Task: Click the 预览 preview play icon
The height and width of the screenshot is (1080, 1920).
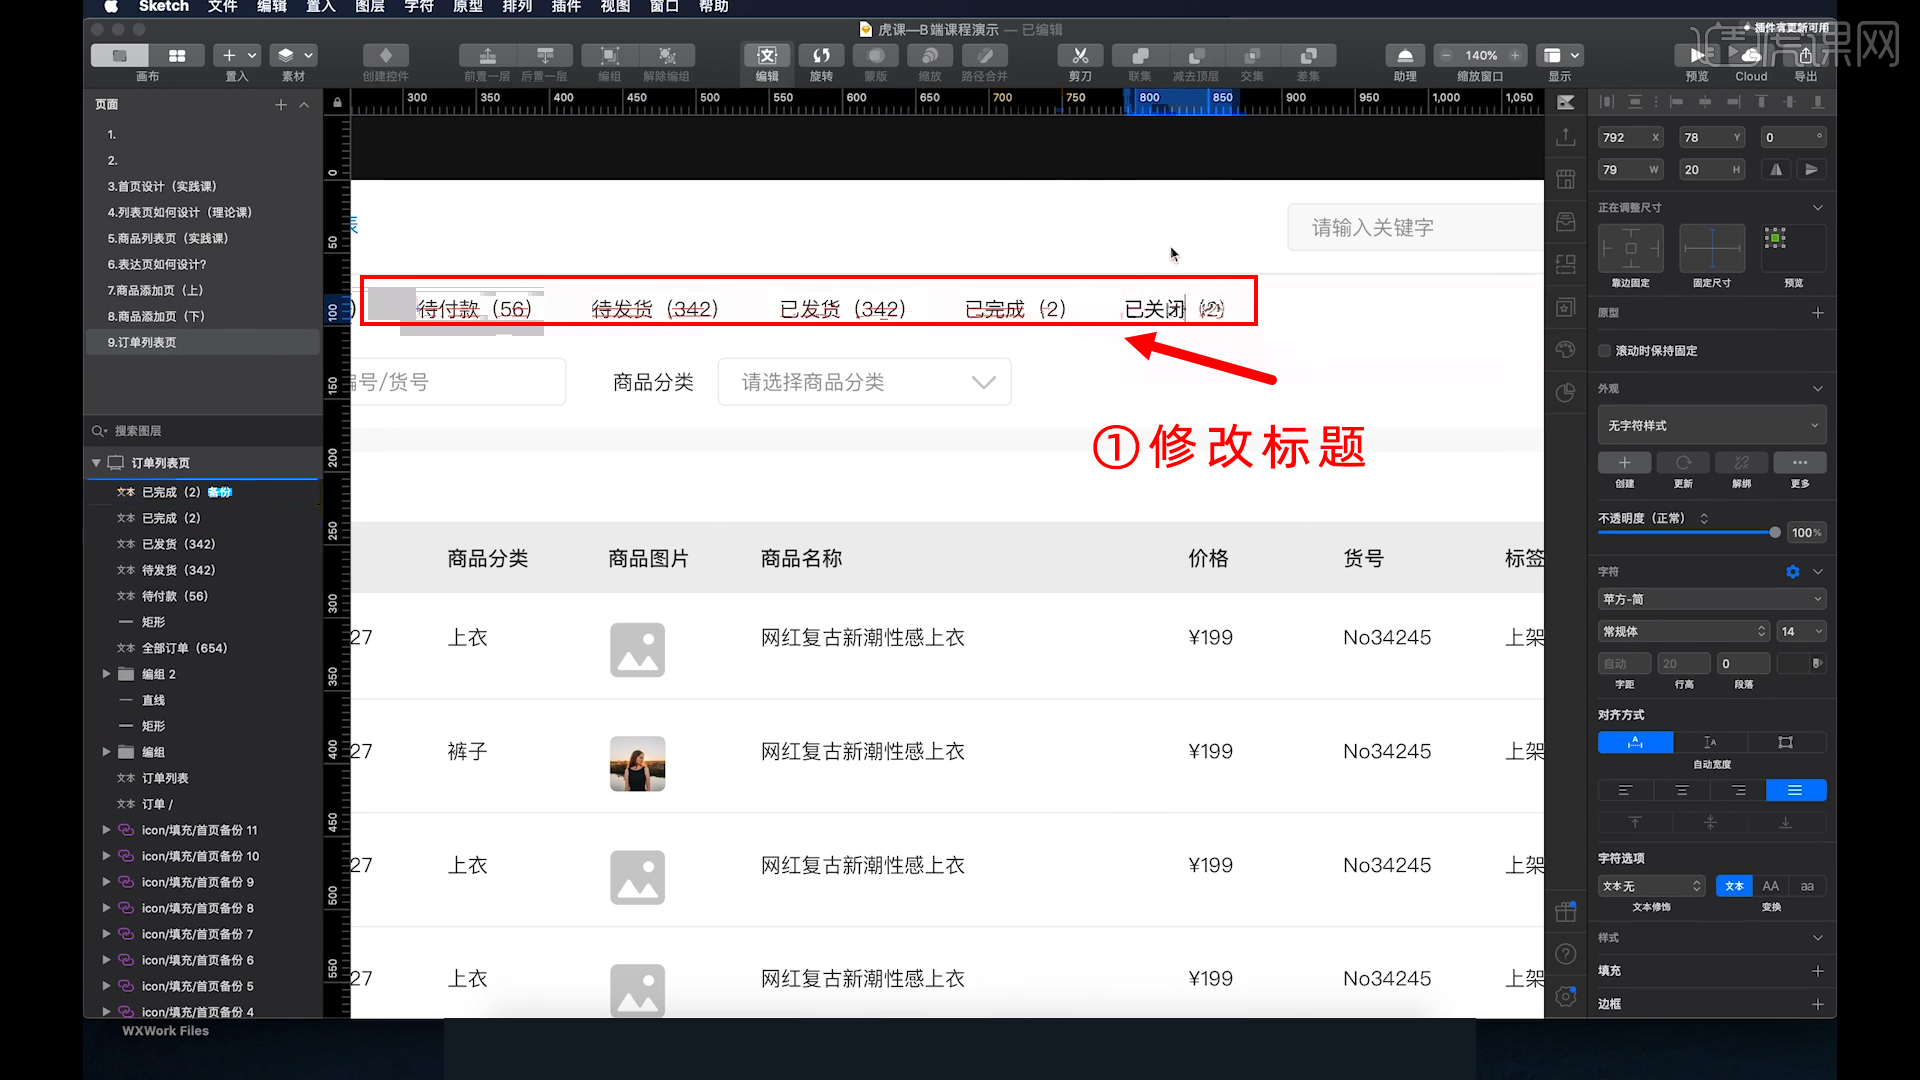Action: [x=1697, y=56]
